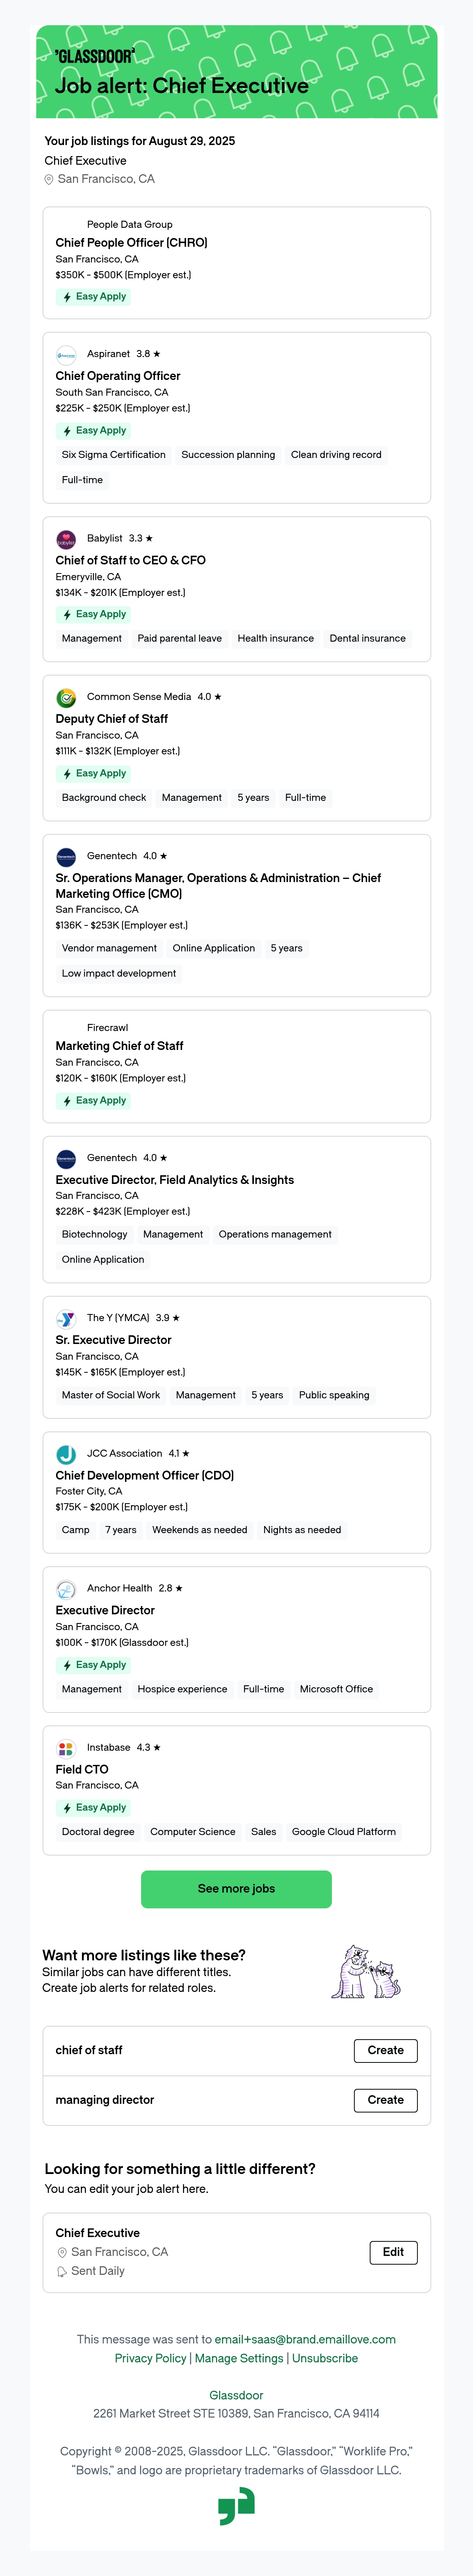Screen dimensions: 473x2576
Task: Create a managing director job alert
Action: click(385, 2100)
